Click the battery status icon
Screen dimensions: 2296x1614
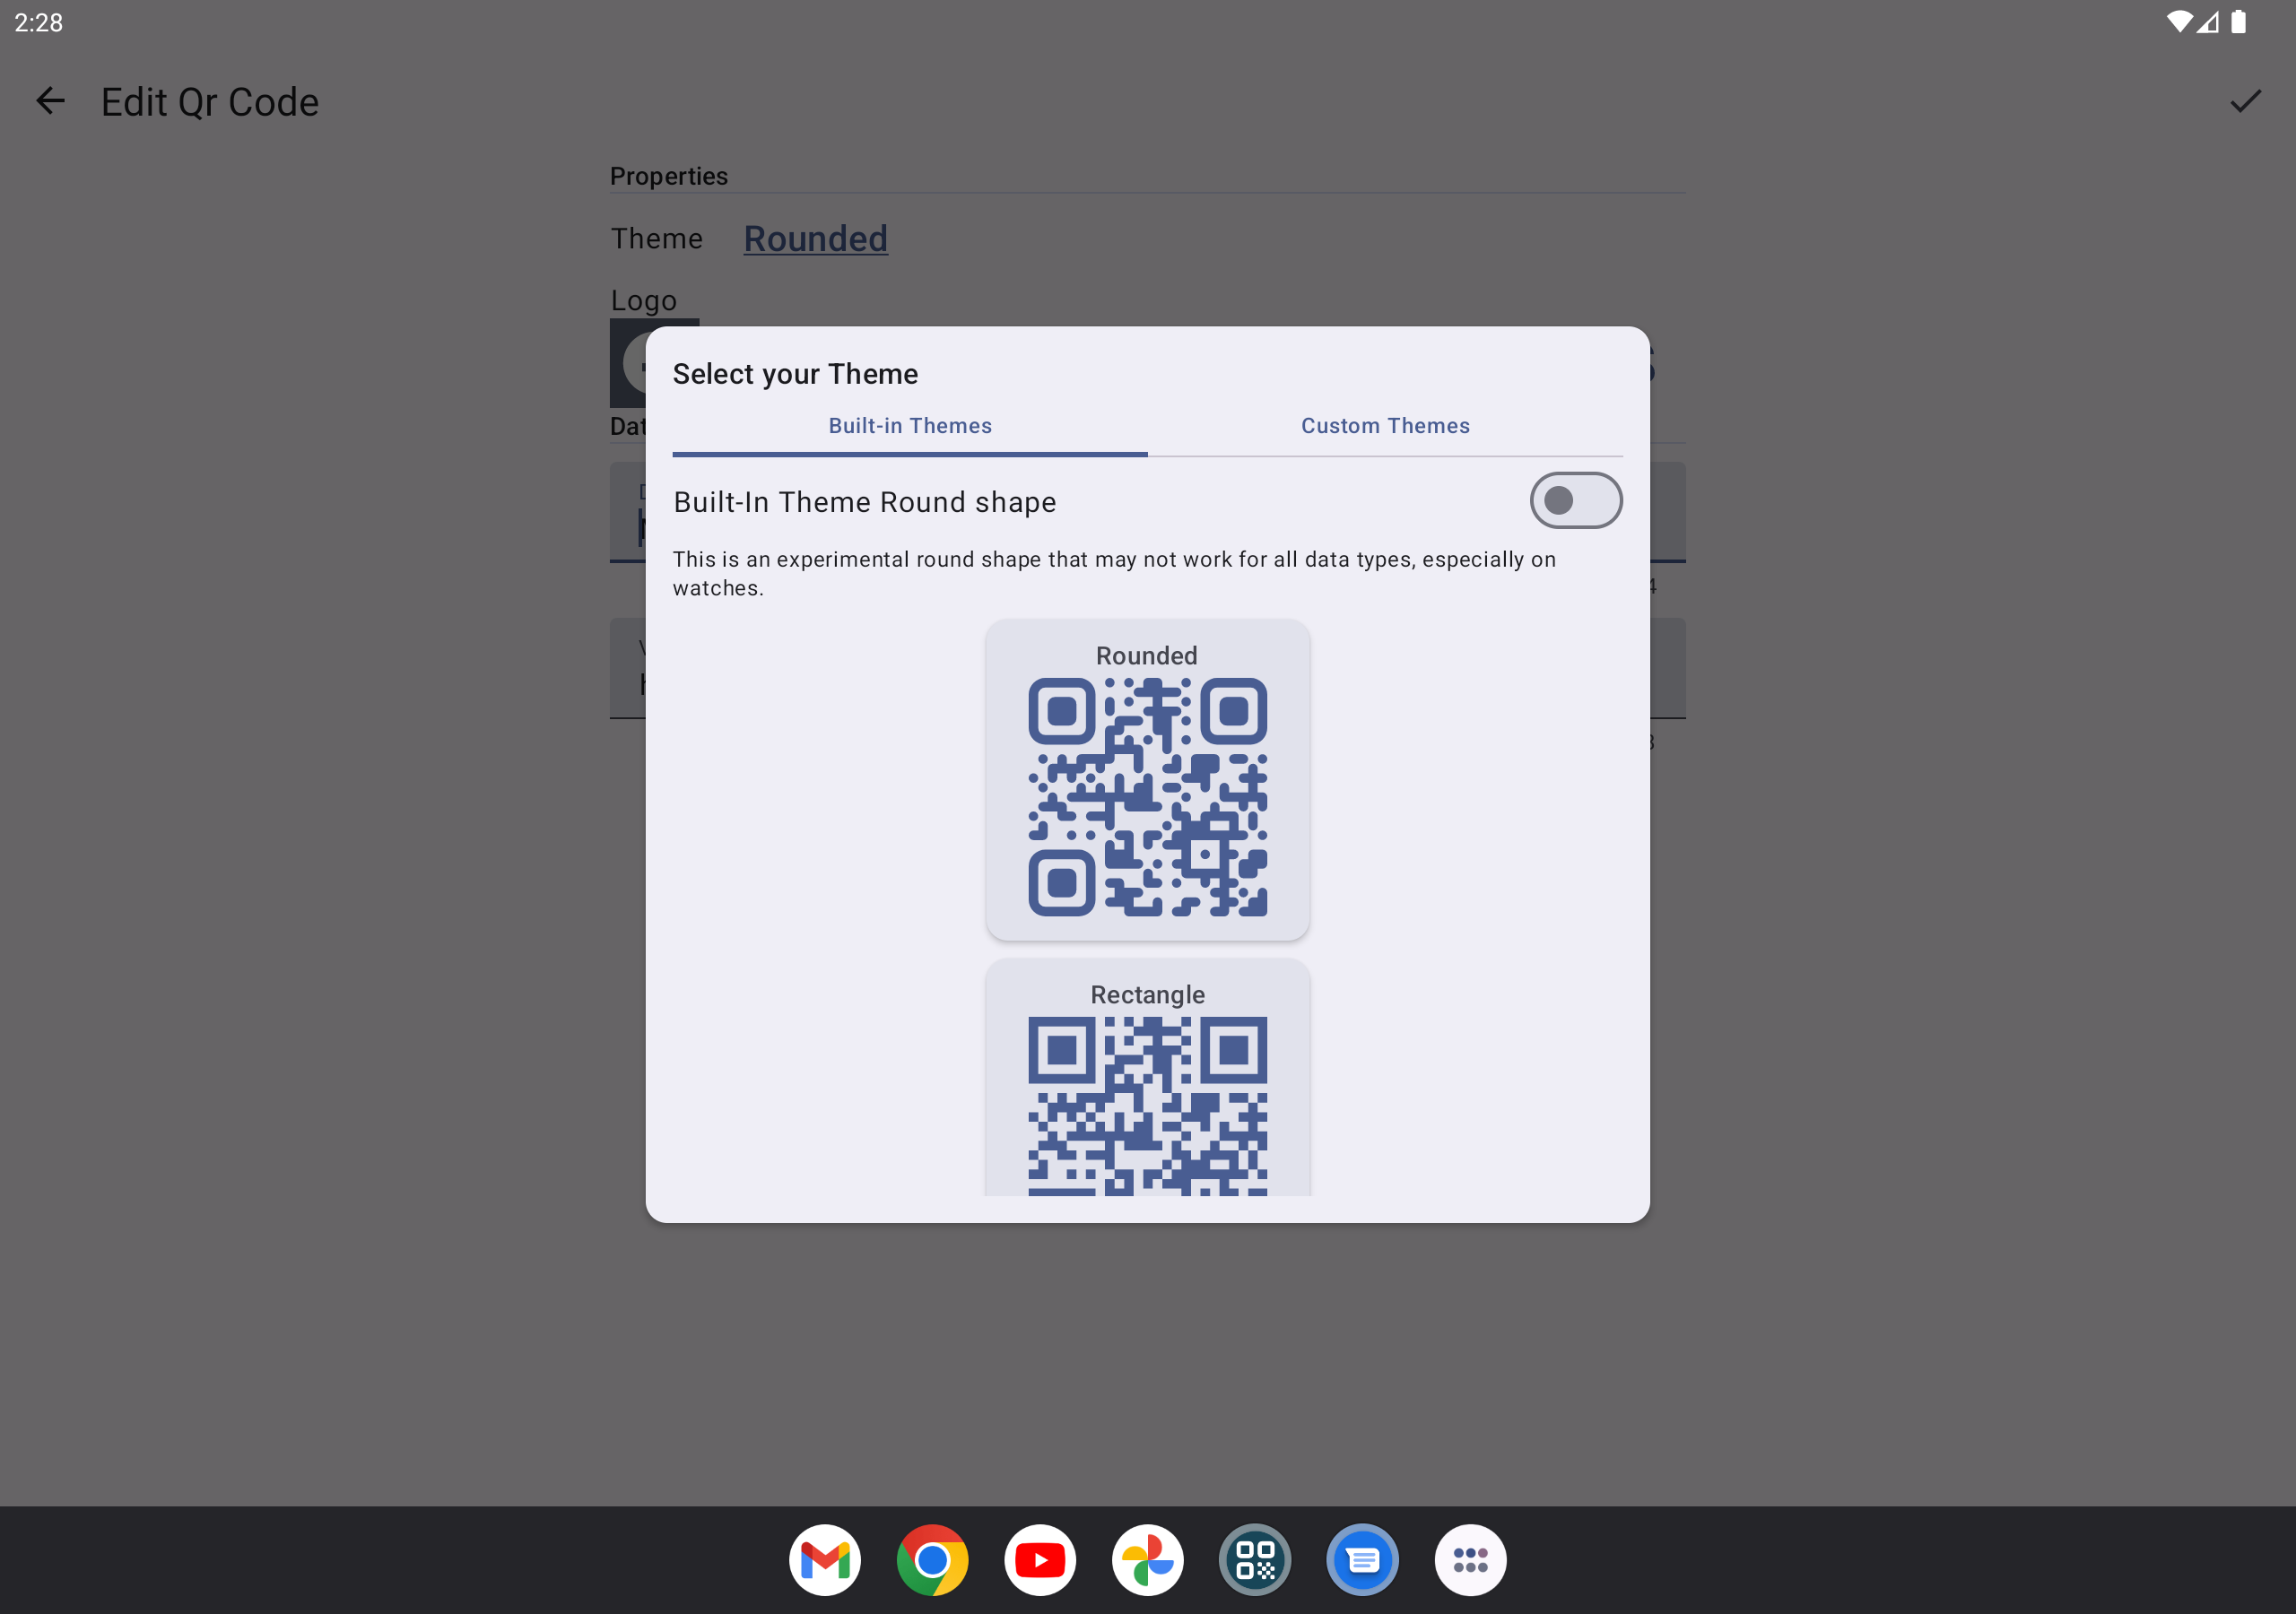coord(2238,22)
